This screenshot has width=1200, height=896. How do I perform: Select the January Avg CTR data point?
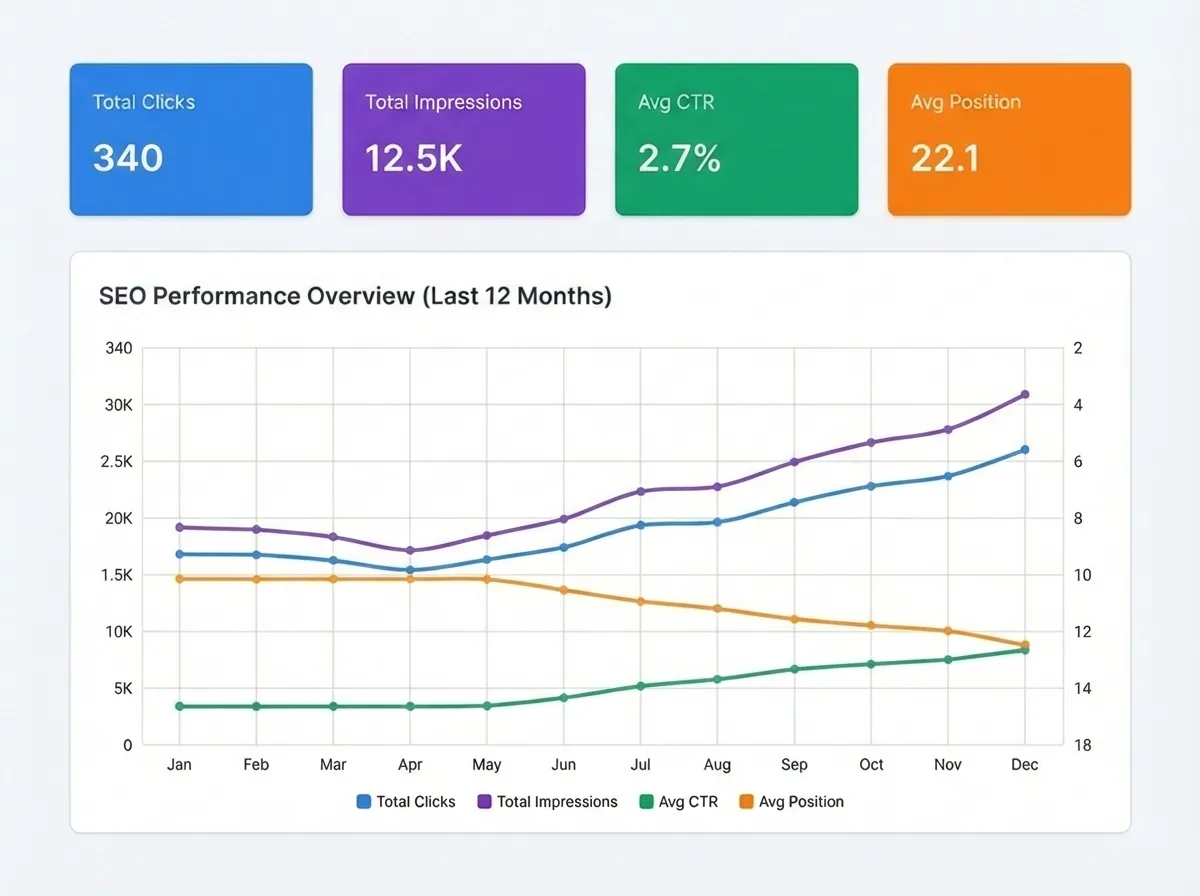coord(180,706)
